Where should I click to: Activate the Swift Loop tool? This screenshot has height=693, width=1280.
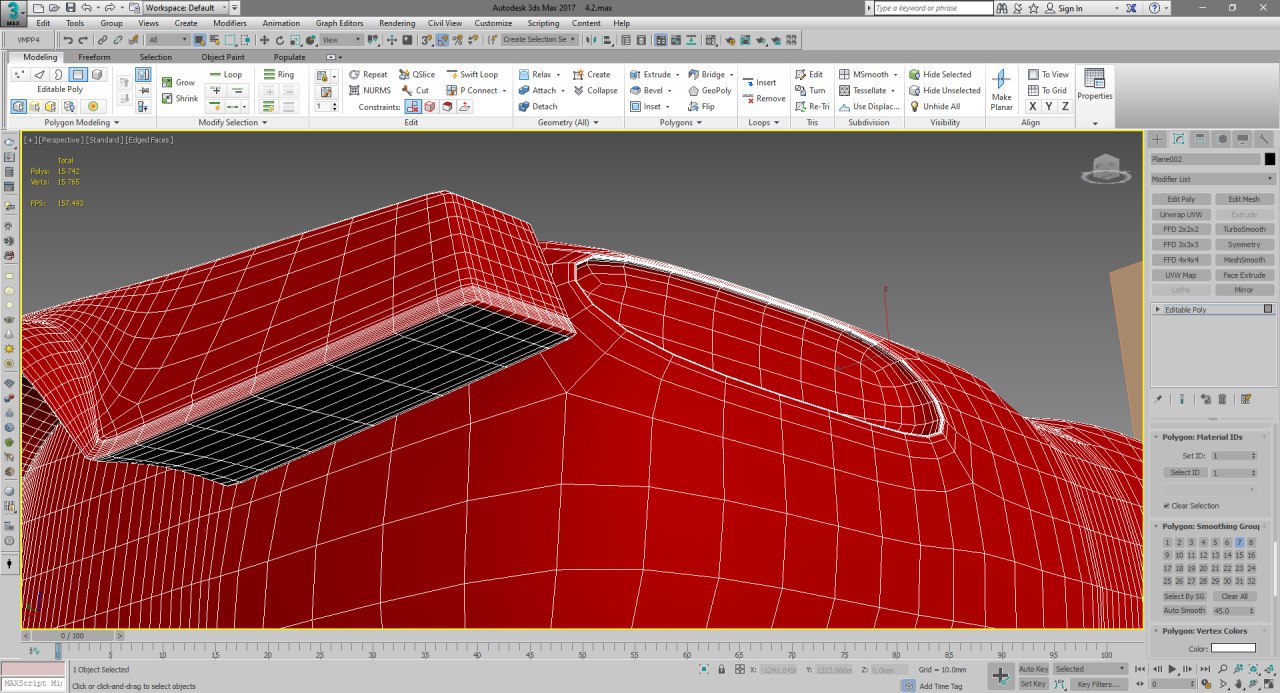(x=472, y=74)
